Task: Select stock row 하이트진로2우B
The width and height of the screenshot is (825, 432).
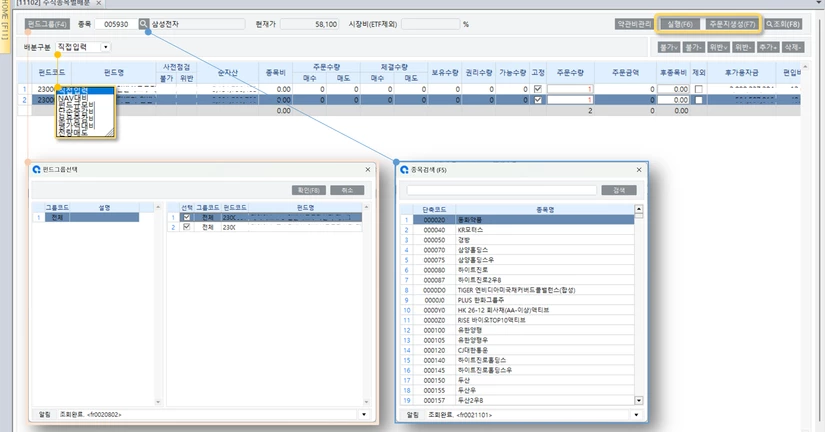Action: (518, 280)
